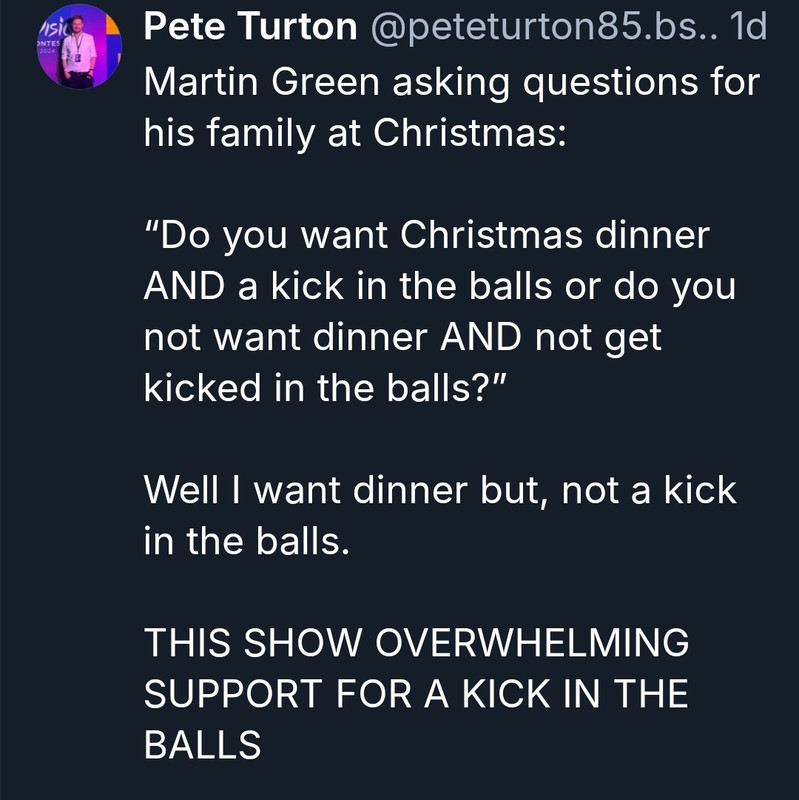This screenshot has width=799, height=800.
Task: Open Pete Turton's profile avatar
Action: [x=79, y=47]
